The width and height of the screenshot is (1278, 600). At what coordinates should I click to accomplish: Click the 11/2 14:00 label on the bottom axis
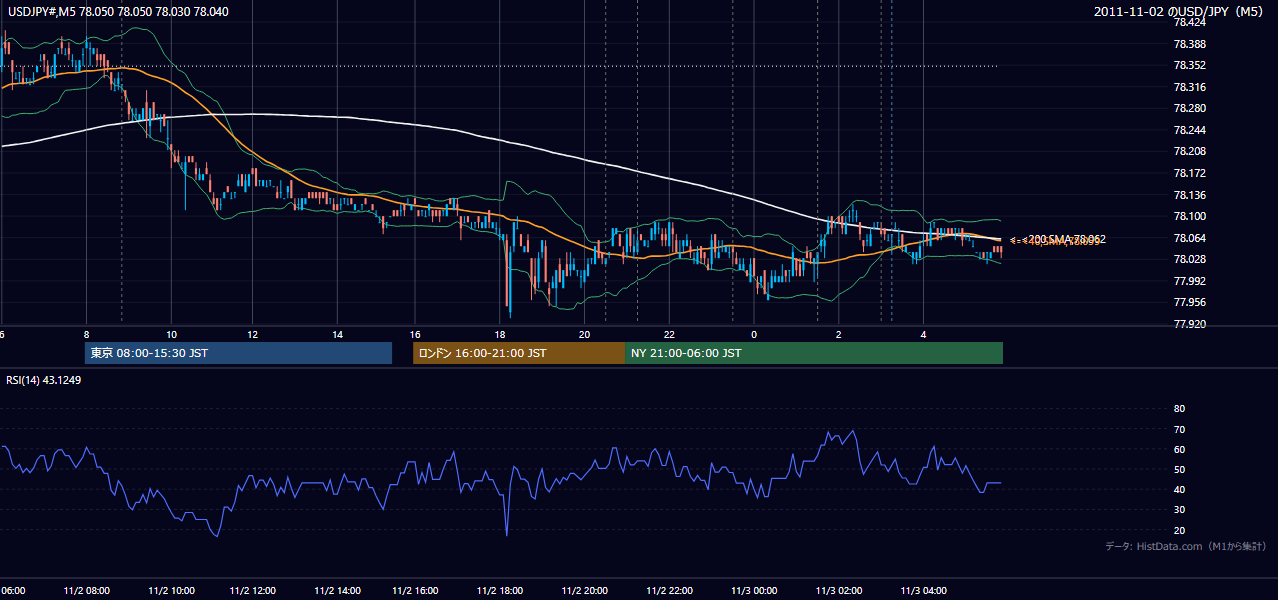pyautogui.click(x=337, y=591)
